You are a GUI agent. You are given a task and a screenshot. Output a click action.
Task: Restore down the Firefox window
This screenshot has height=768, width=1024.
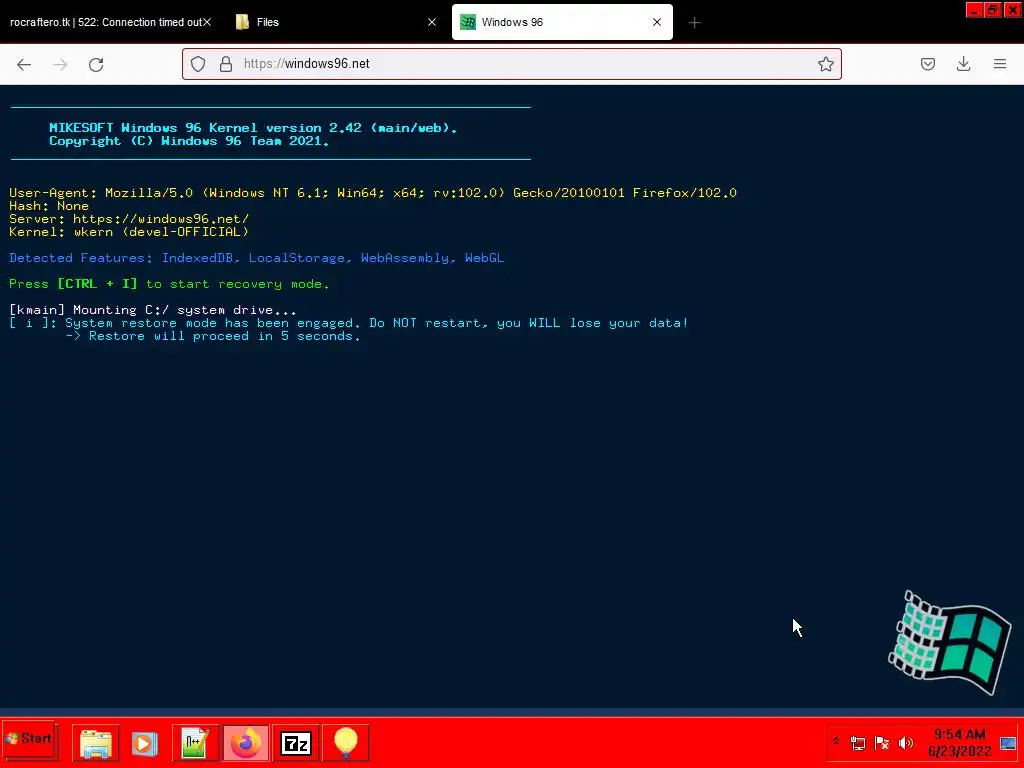click(x=993, y=10)
